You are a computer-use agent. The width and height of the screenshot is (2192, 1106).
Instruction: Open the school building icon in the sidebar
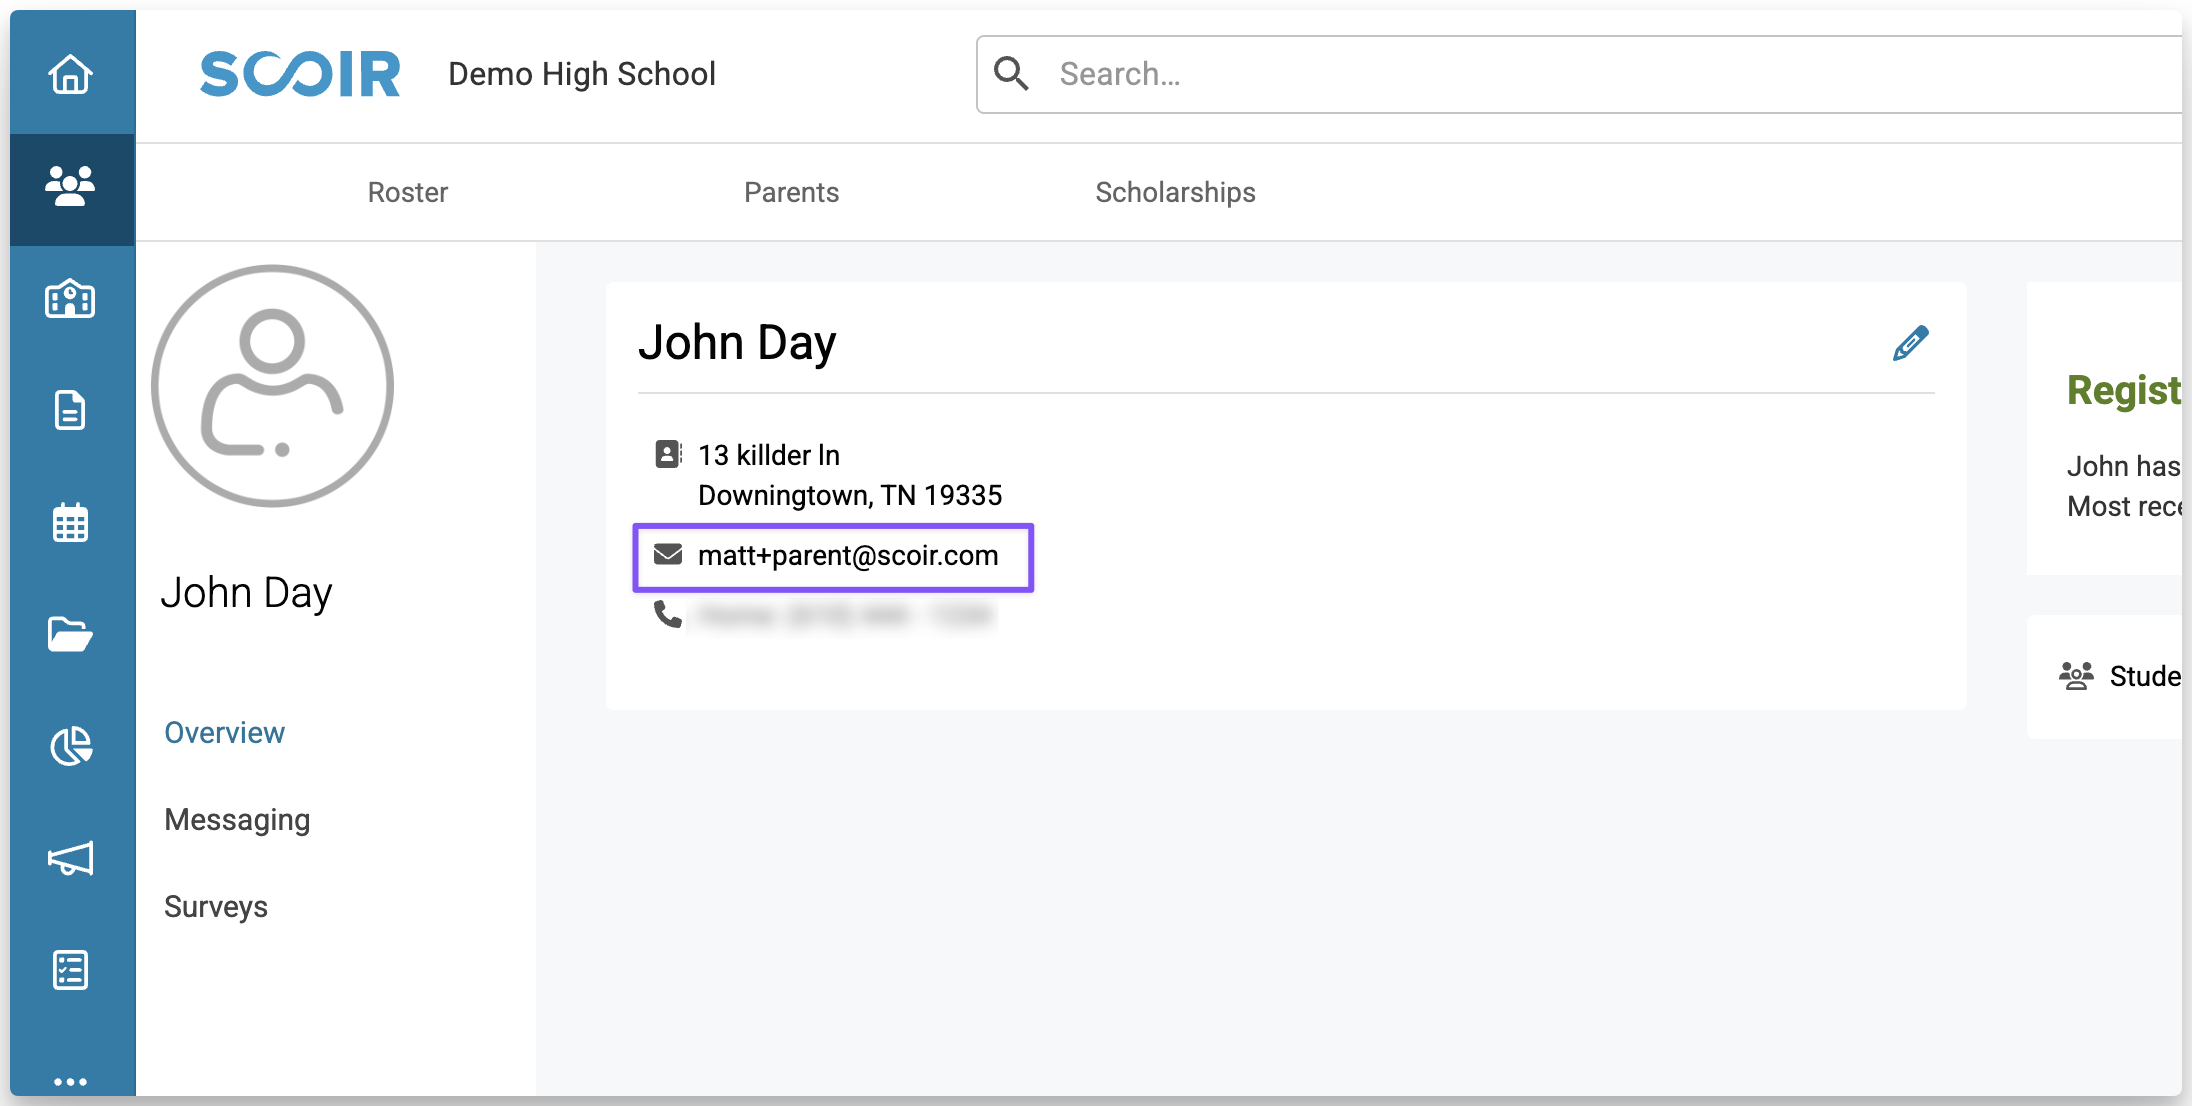point(70,299)
